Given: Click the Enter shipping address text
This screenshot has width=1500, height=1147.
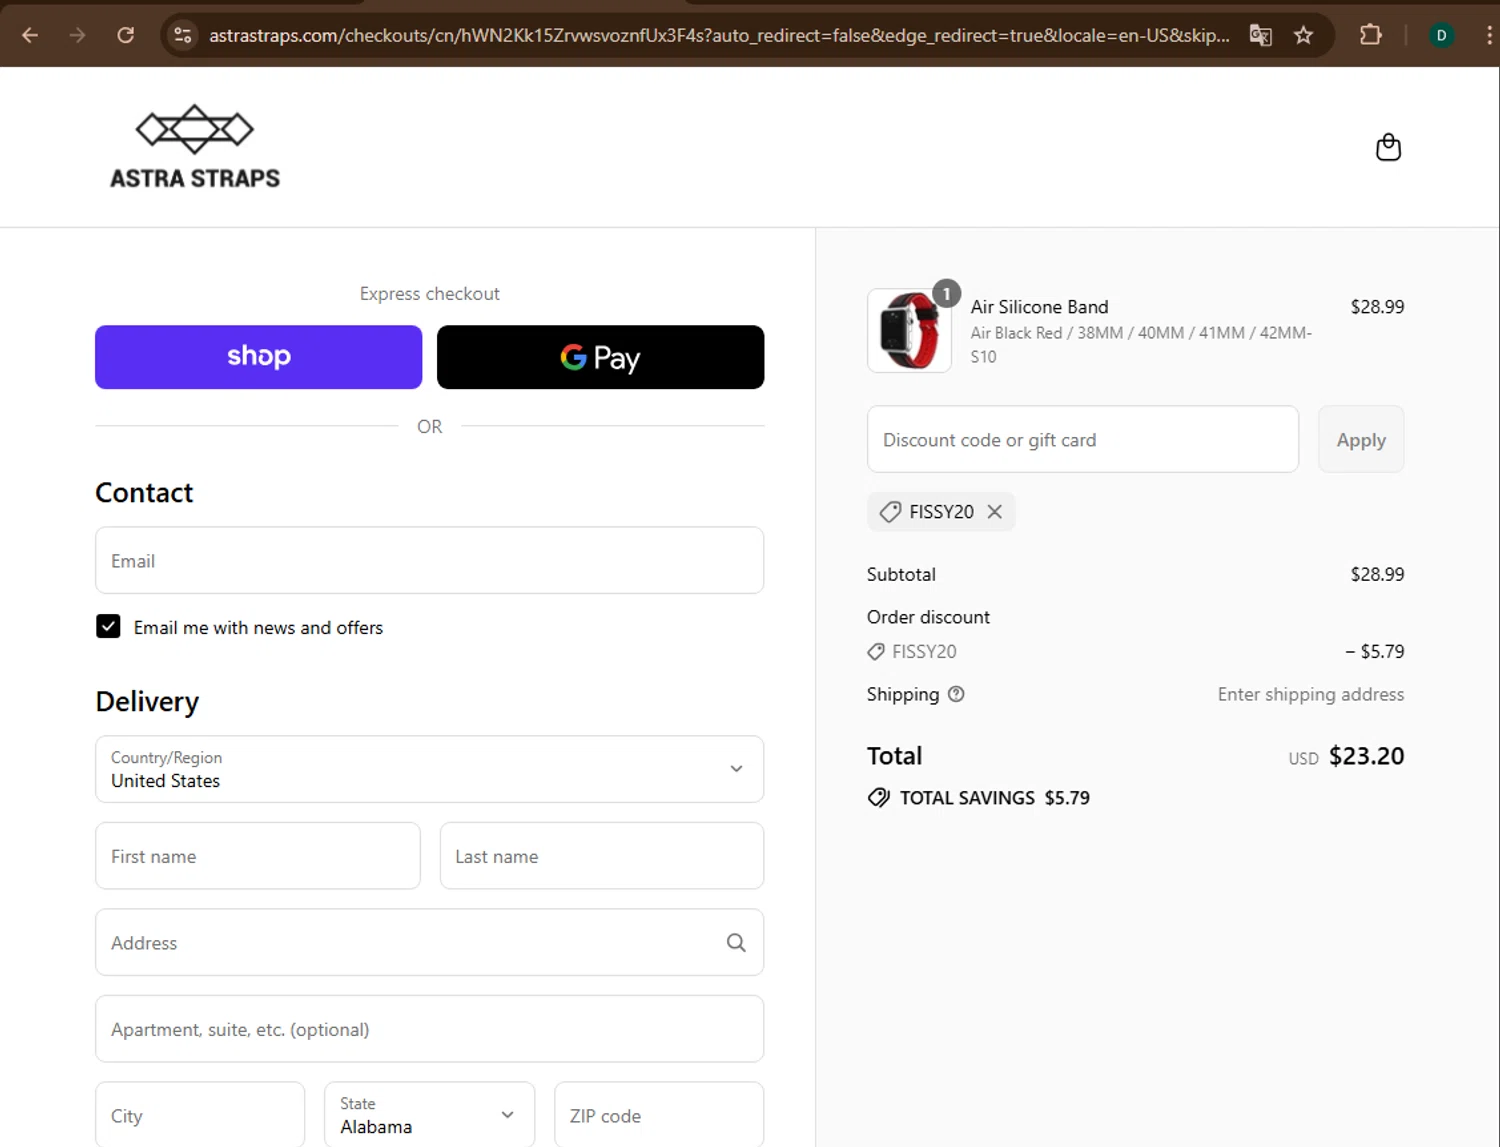Looking at the screenshot, I should point(1310,694).
